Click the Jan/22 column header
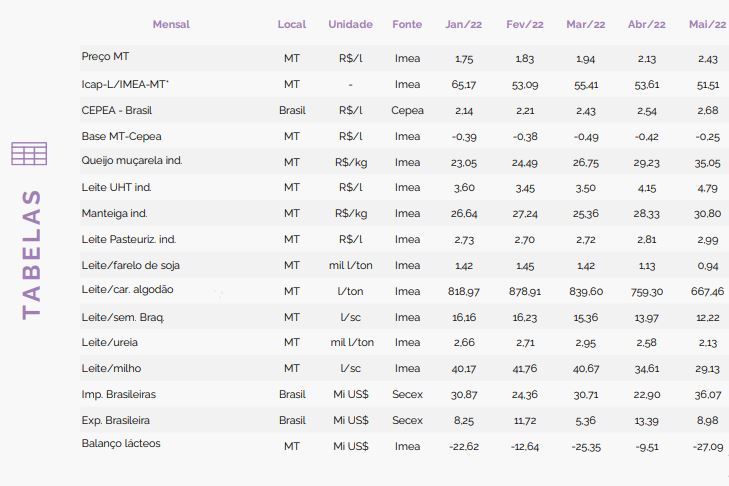This screenshot has height=486, width=729. tap(464, 24)
